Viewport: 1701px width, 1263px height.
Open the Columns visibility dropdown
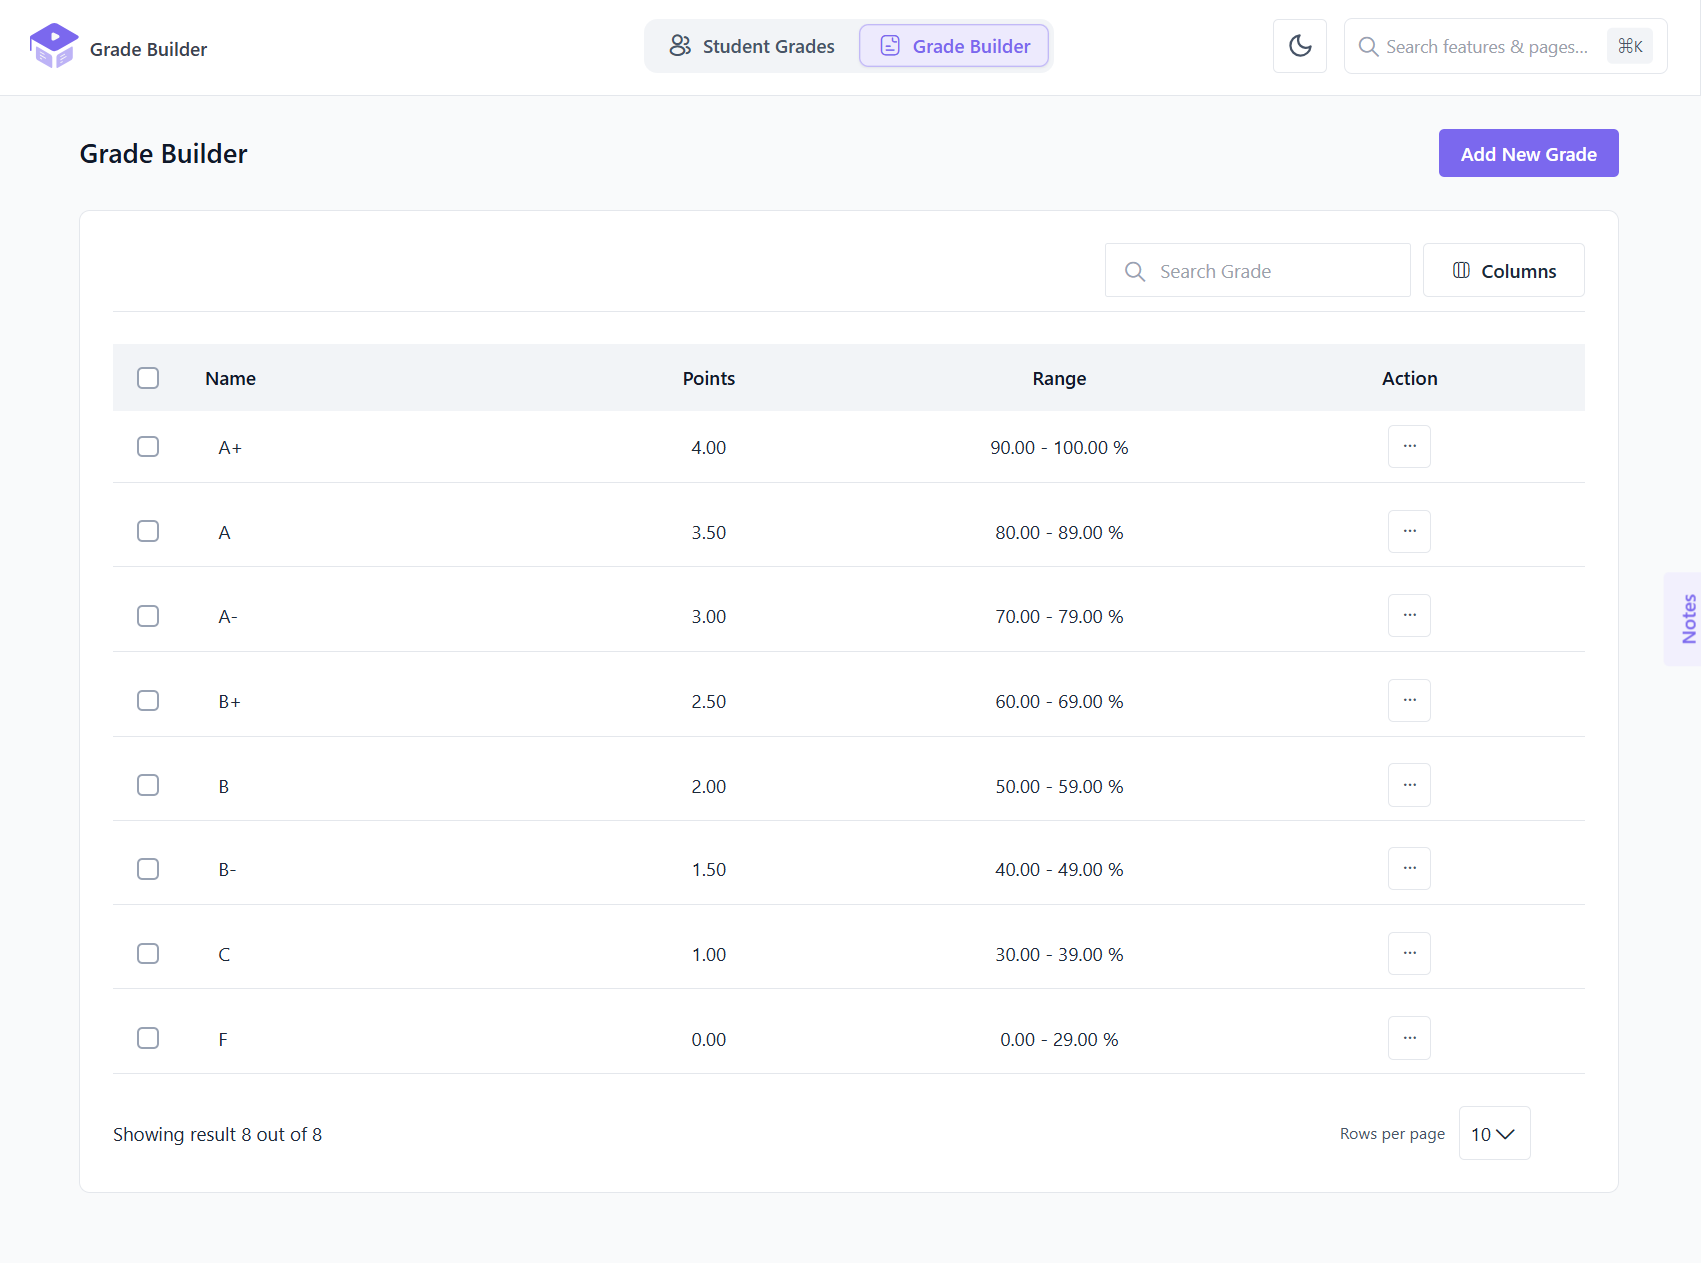click(1503, 271)
